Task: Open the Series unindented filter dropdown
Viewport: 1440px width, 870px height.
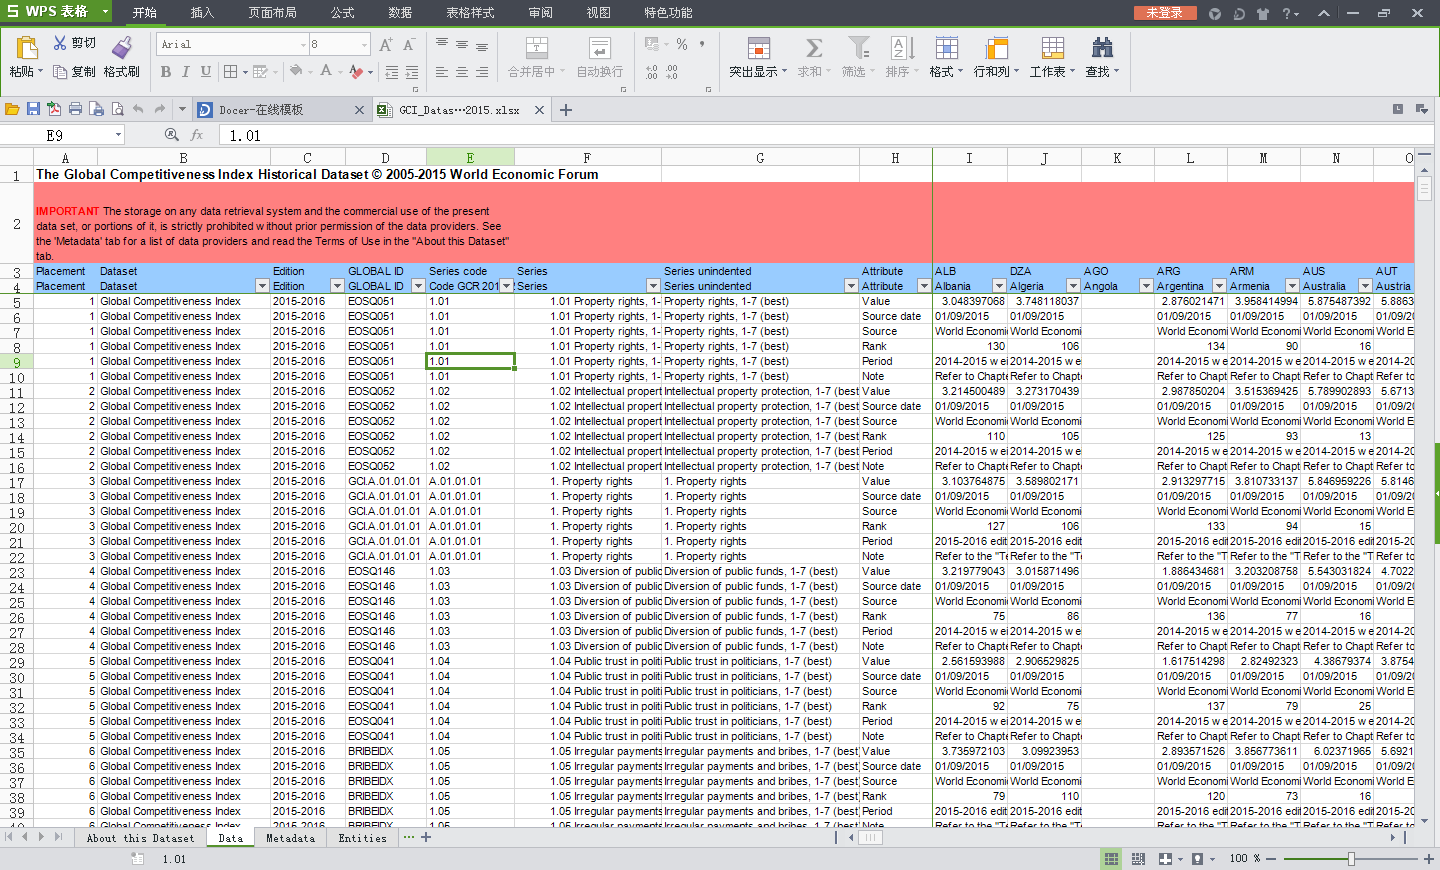Action: [851, 286]
